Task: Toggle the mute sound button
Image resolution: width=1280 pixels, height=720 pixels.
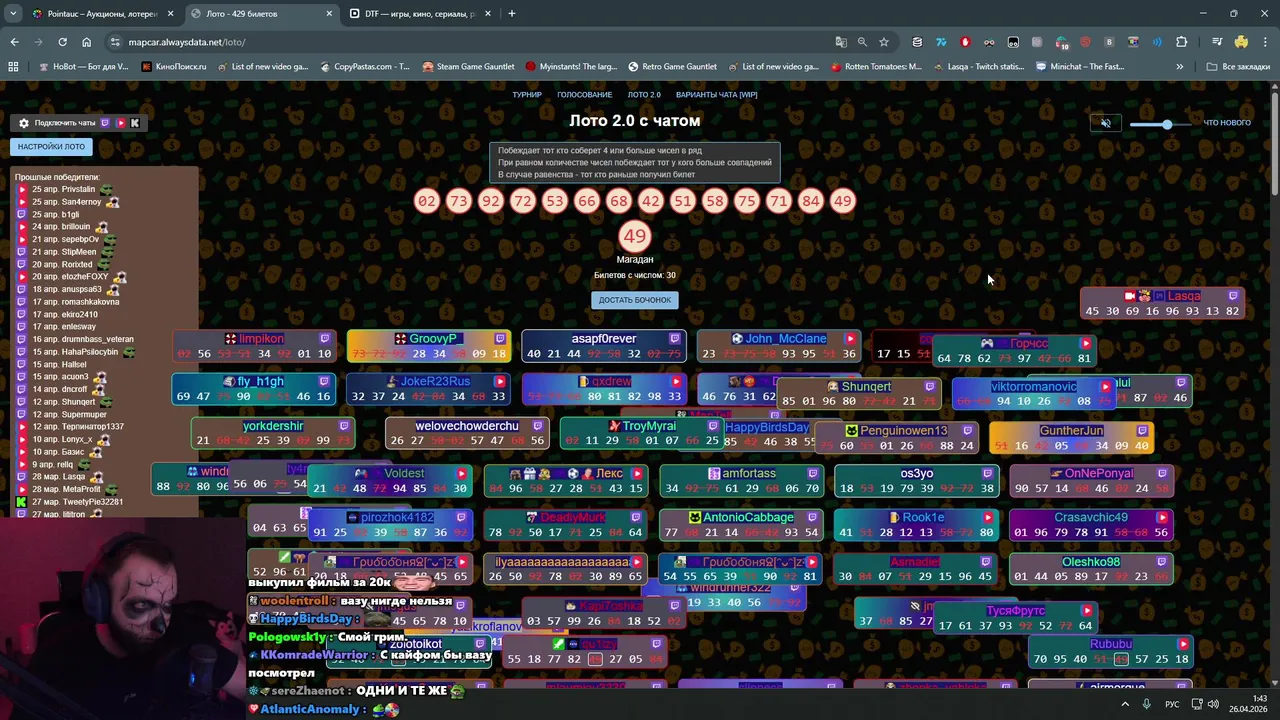Action: click(1105, 123)
